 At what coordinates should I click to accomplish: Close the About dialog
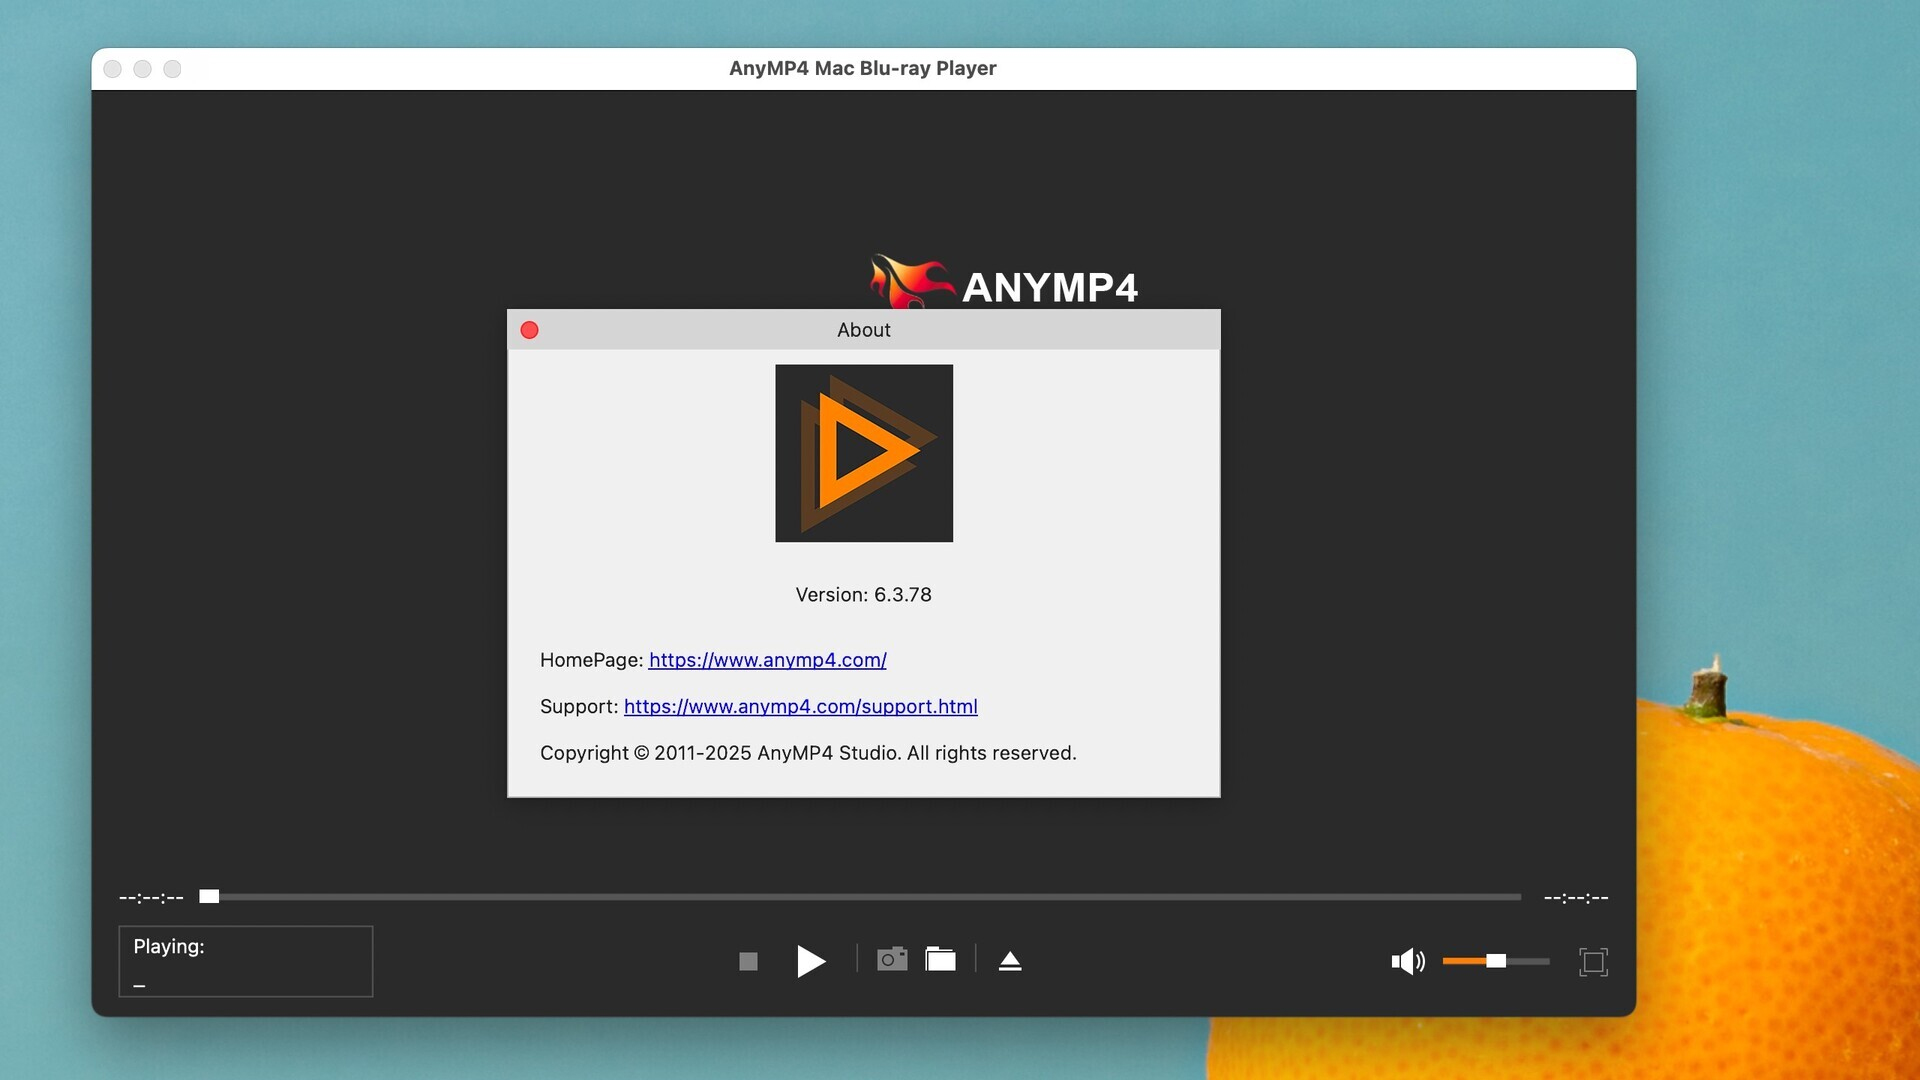click(529, 329)
